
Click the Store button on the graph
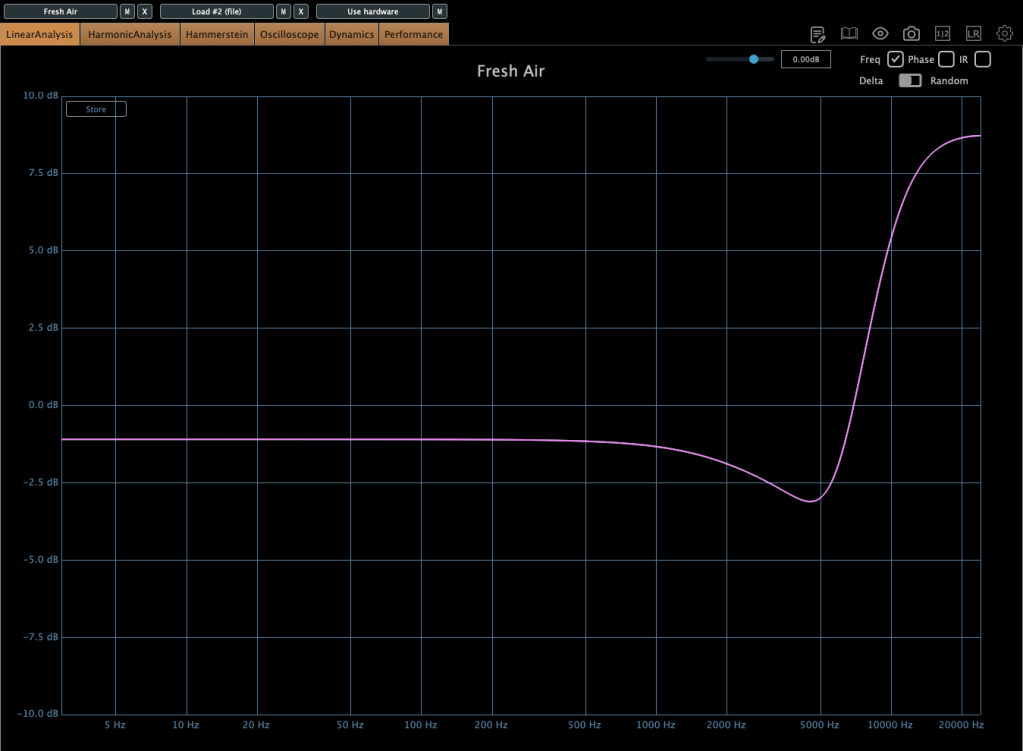point(96,109)
